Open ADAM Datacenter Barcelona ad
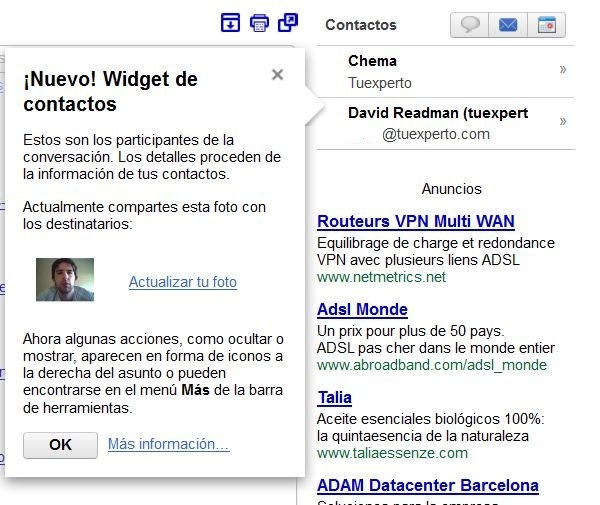This screenshot has height=505, width=600. [x=428, y=485]
